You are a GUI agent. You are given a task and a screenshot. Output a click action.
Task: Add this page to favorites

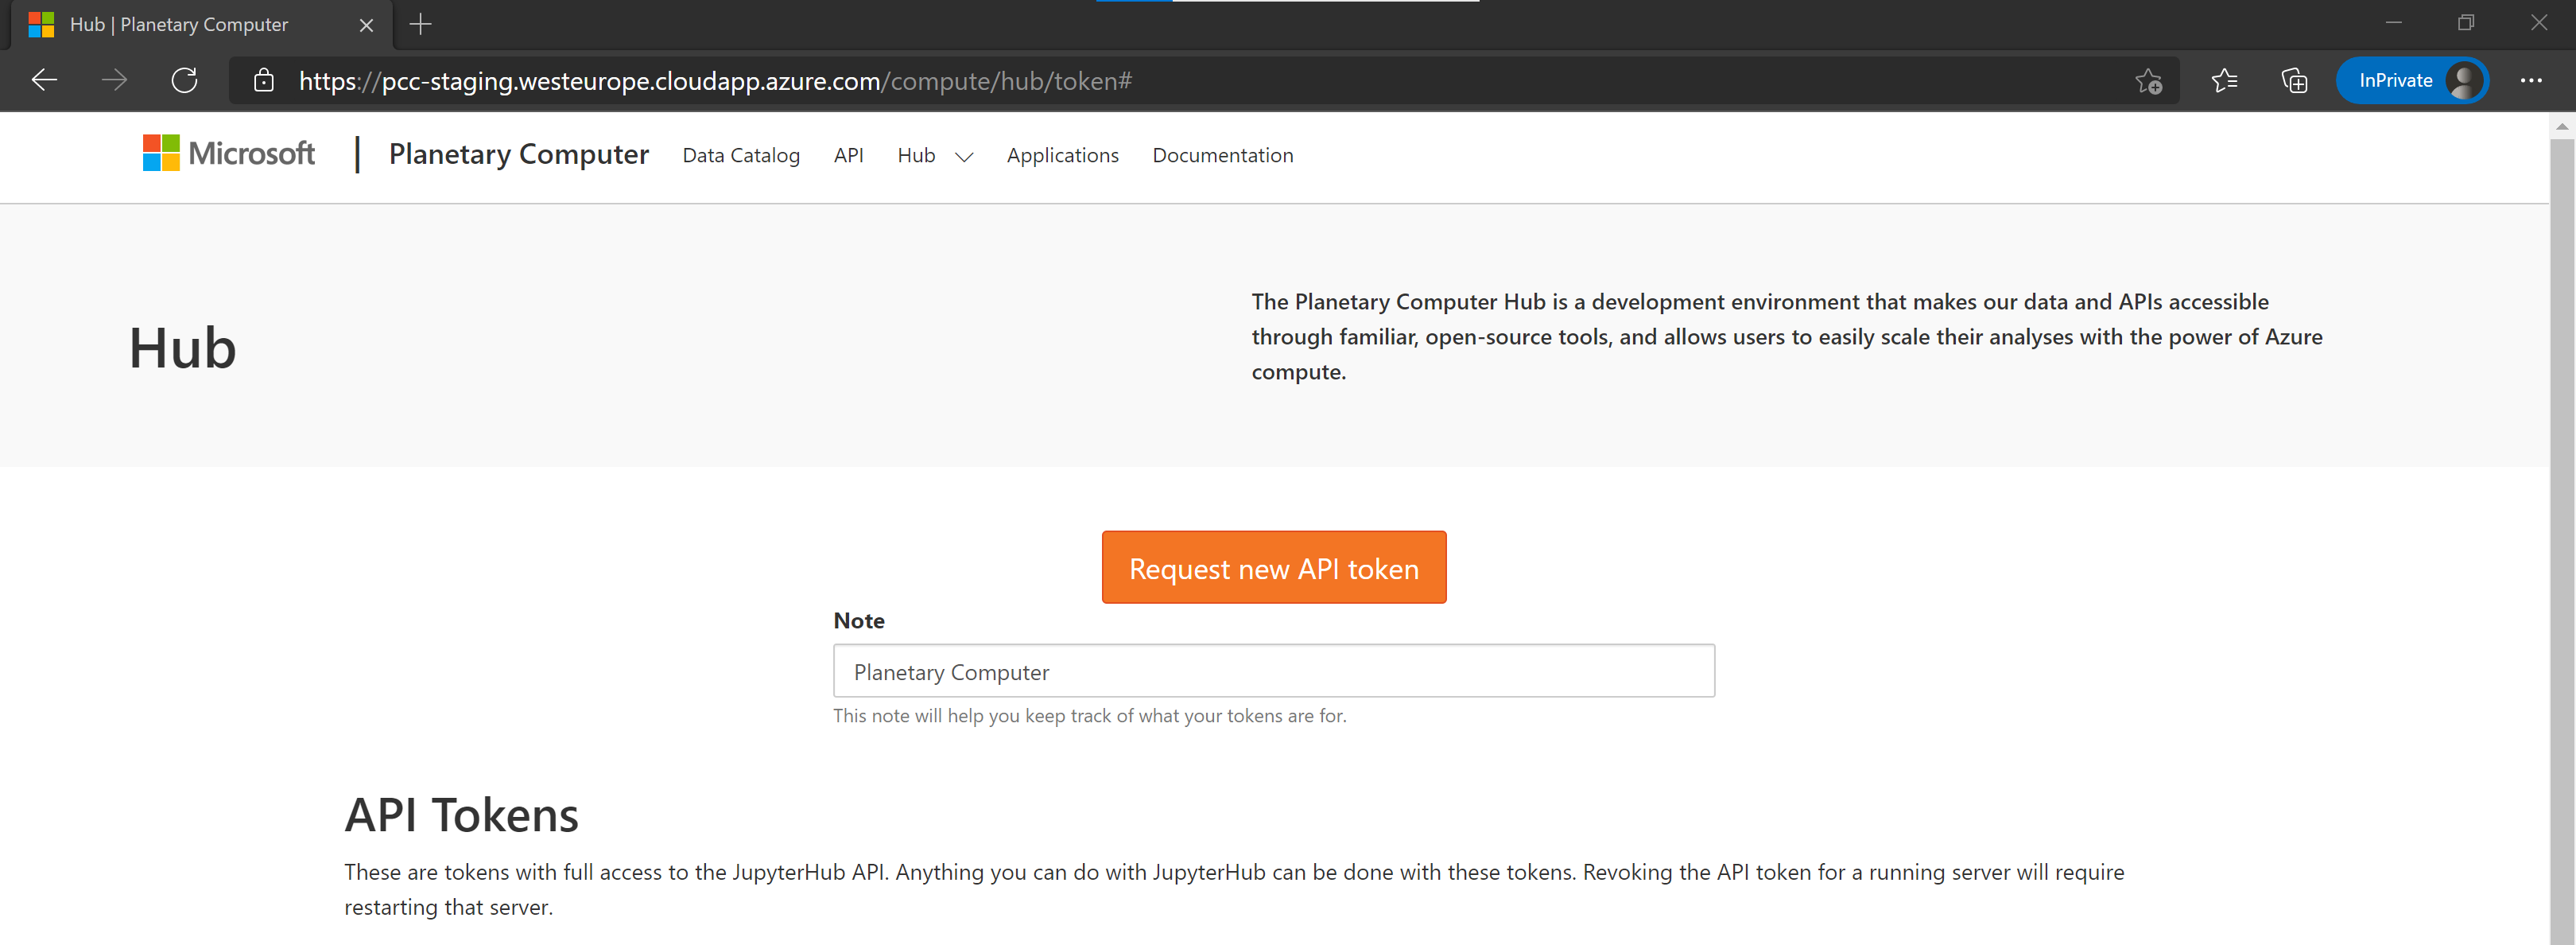coord(2148,81)
